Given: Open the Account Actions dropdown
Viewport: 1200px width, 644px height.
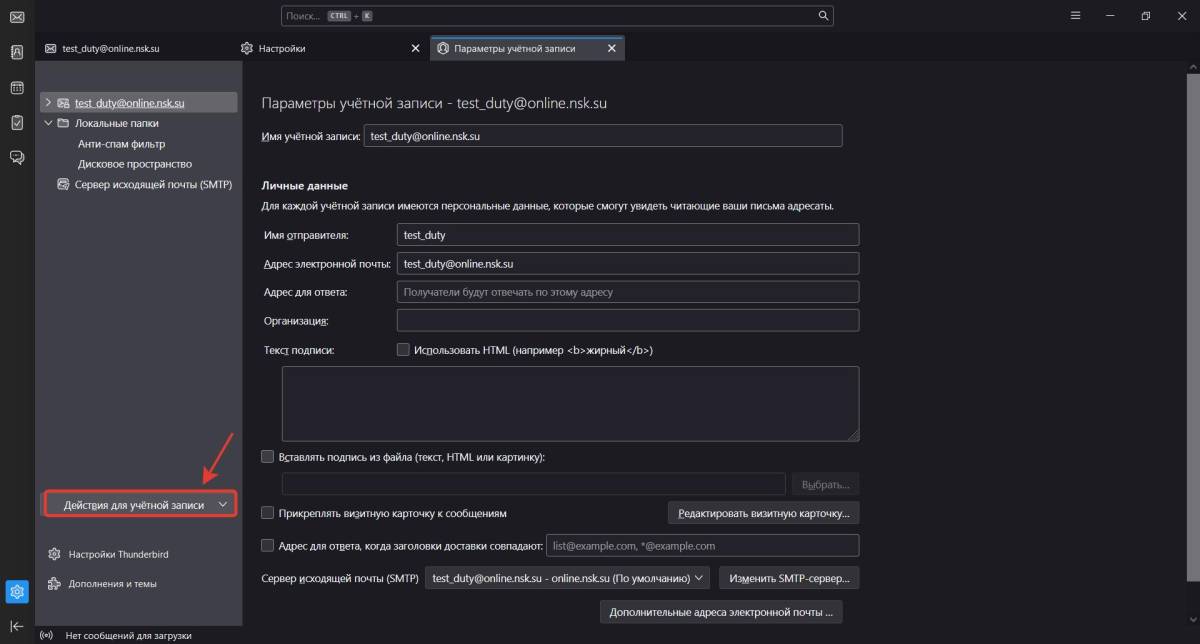Looking at the screenshot, I should (141, 505).
